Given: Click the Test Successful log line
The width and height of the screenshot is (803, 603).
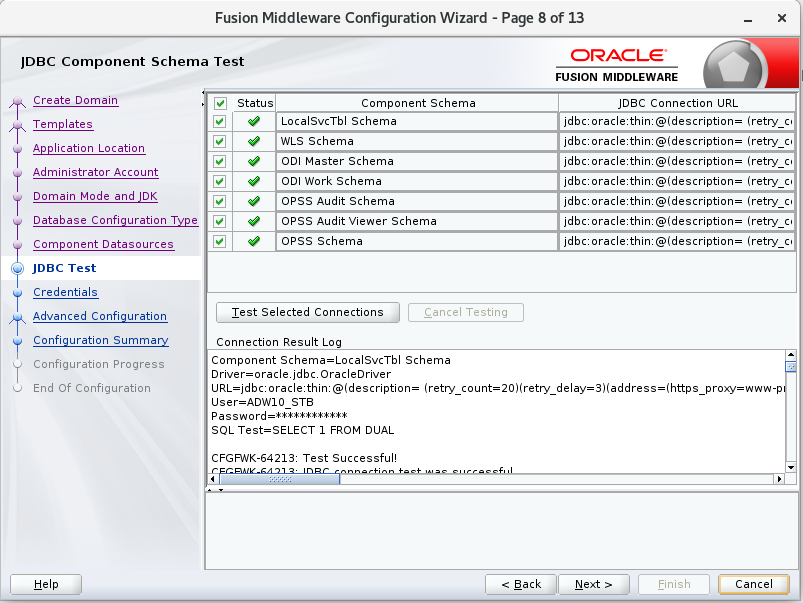Looking at the screenshot, I should tap(304, 459).
